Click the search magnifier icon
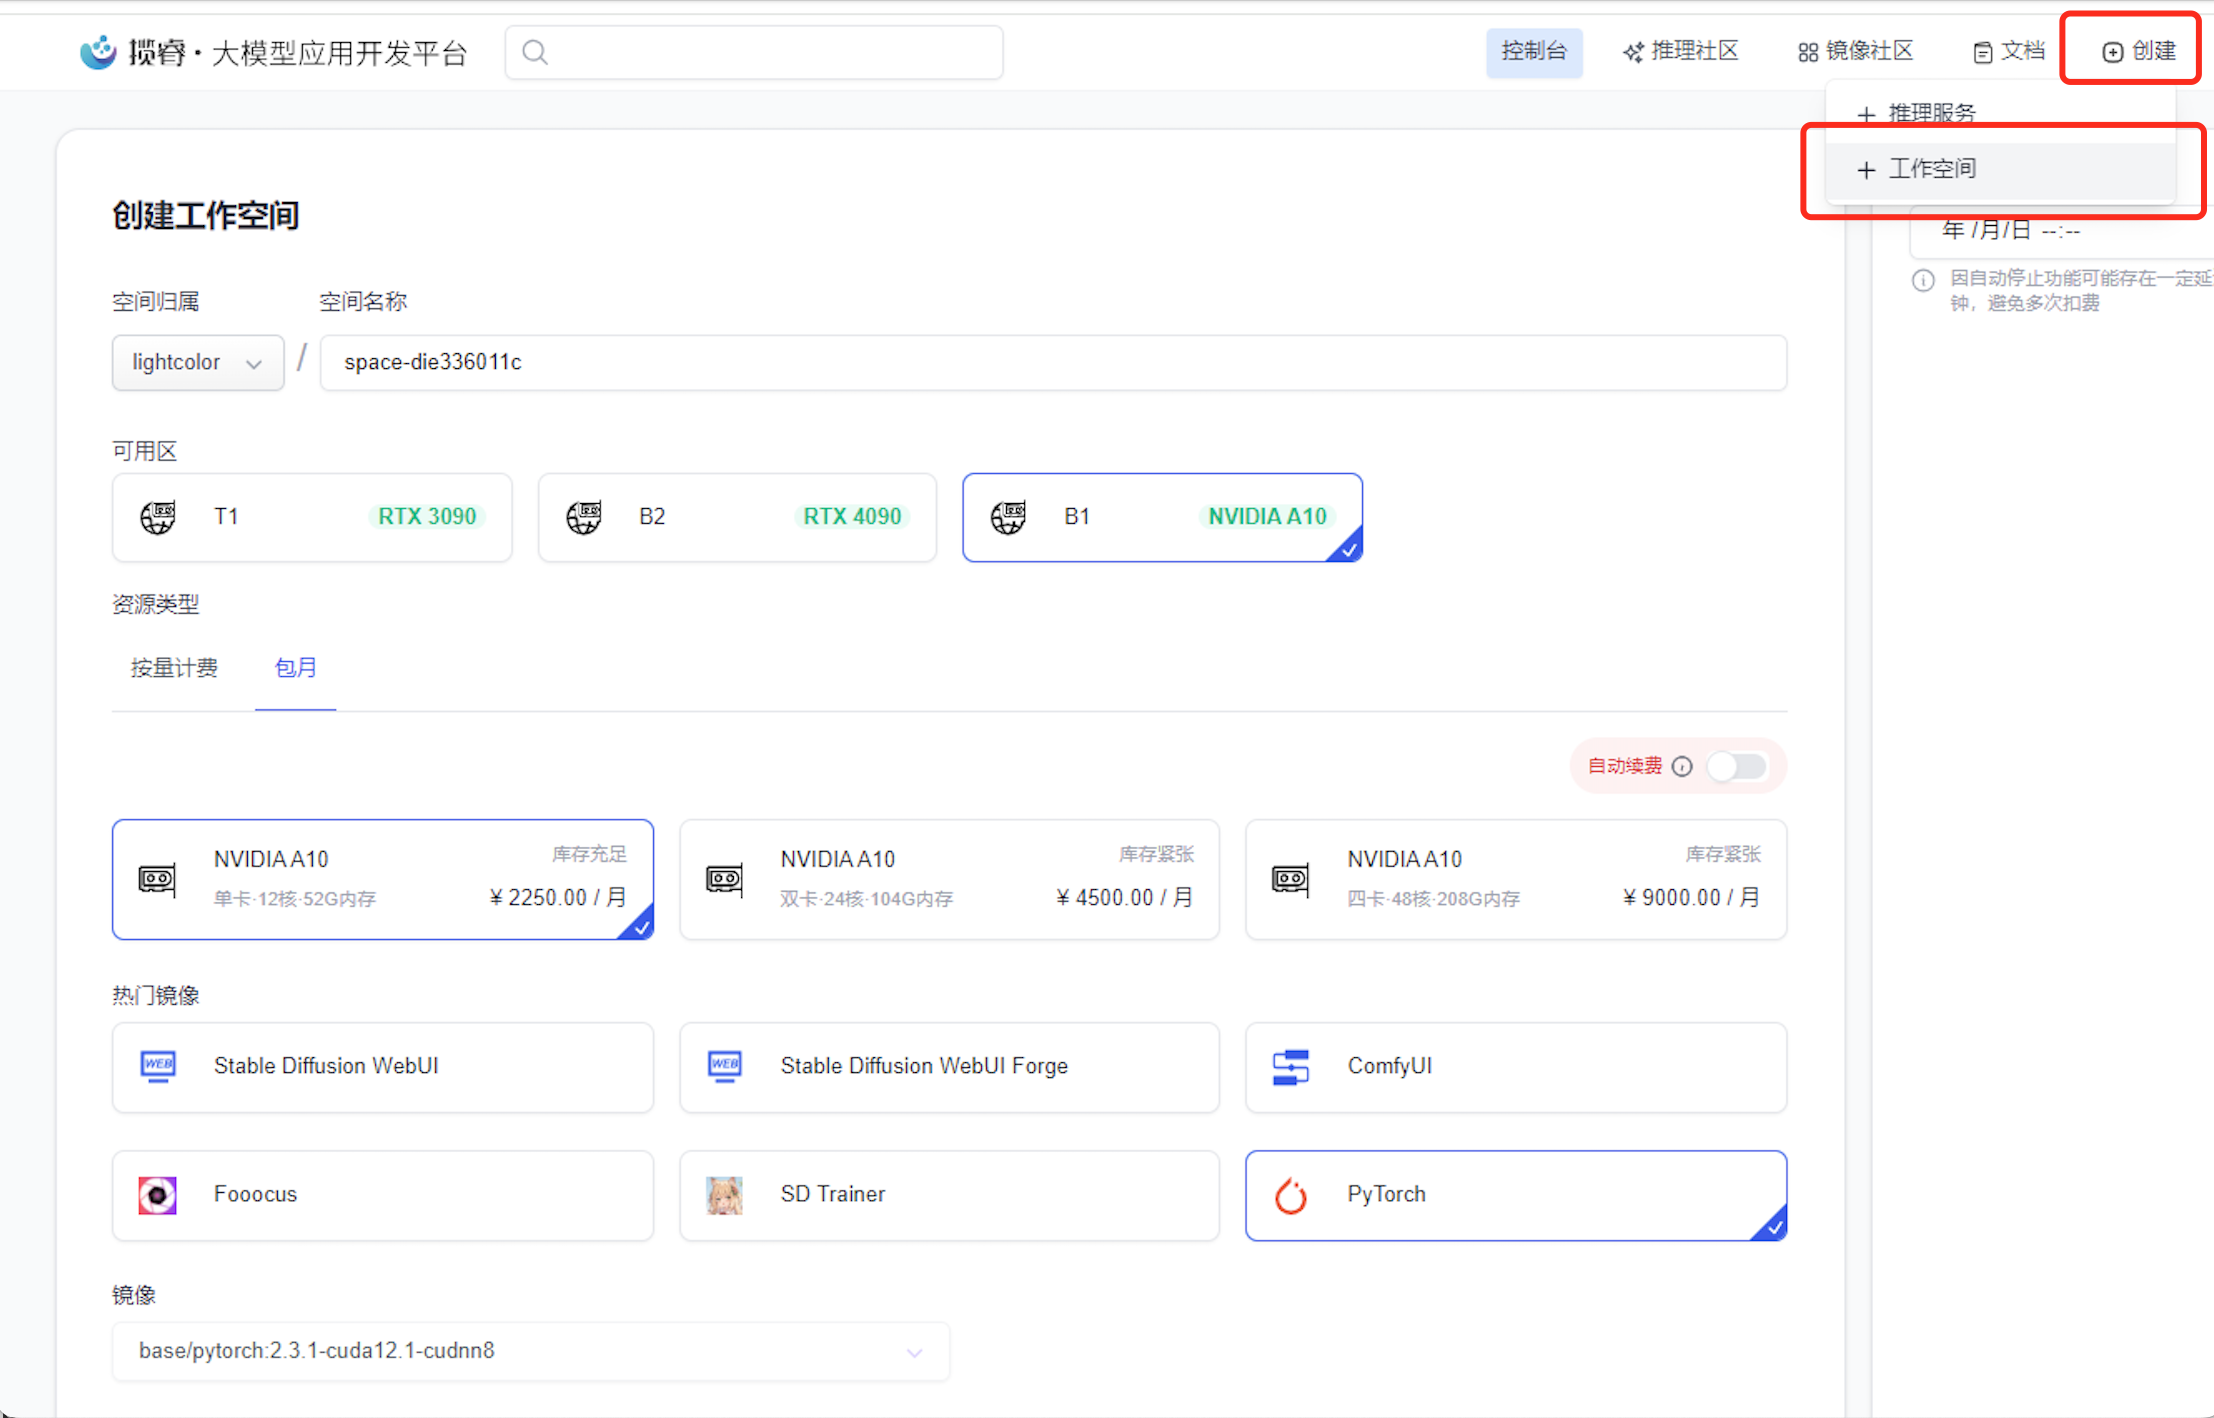Screen dimensions: 2214x1418 tap(535, 52)
